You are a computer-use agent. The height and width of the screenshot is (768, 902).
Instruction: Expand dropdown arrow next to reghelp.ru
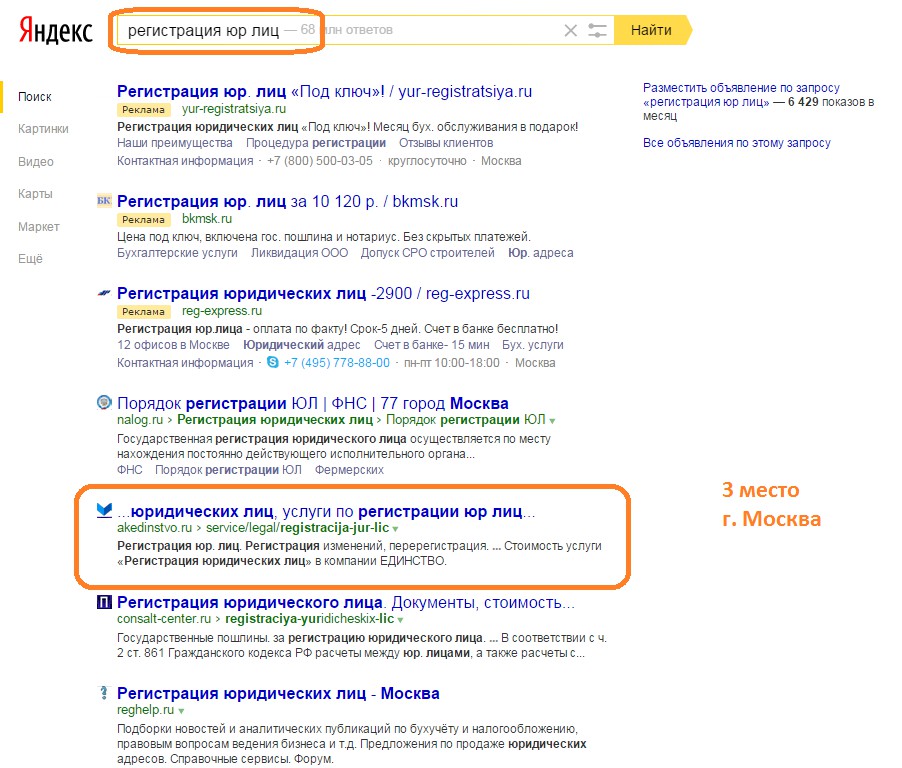181,711
